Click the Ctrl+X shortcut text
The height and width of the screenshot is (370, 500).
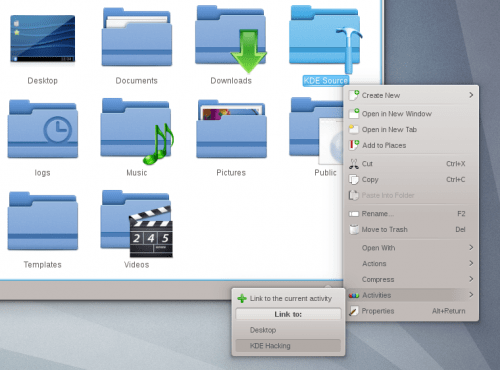click(x=456, y=164)
